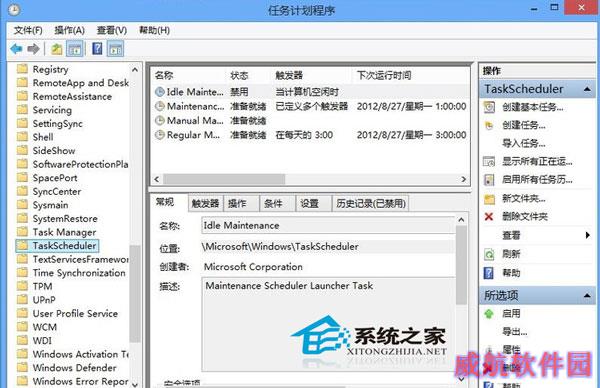Image resolution: width=600 pixels, height=388 pixels.
Task: Click the task list left scroll arrow
Action: [x=157, y=179]
